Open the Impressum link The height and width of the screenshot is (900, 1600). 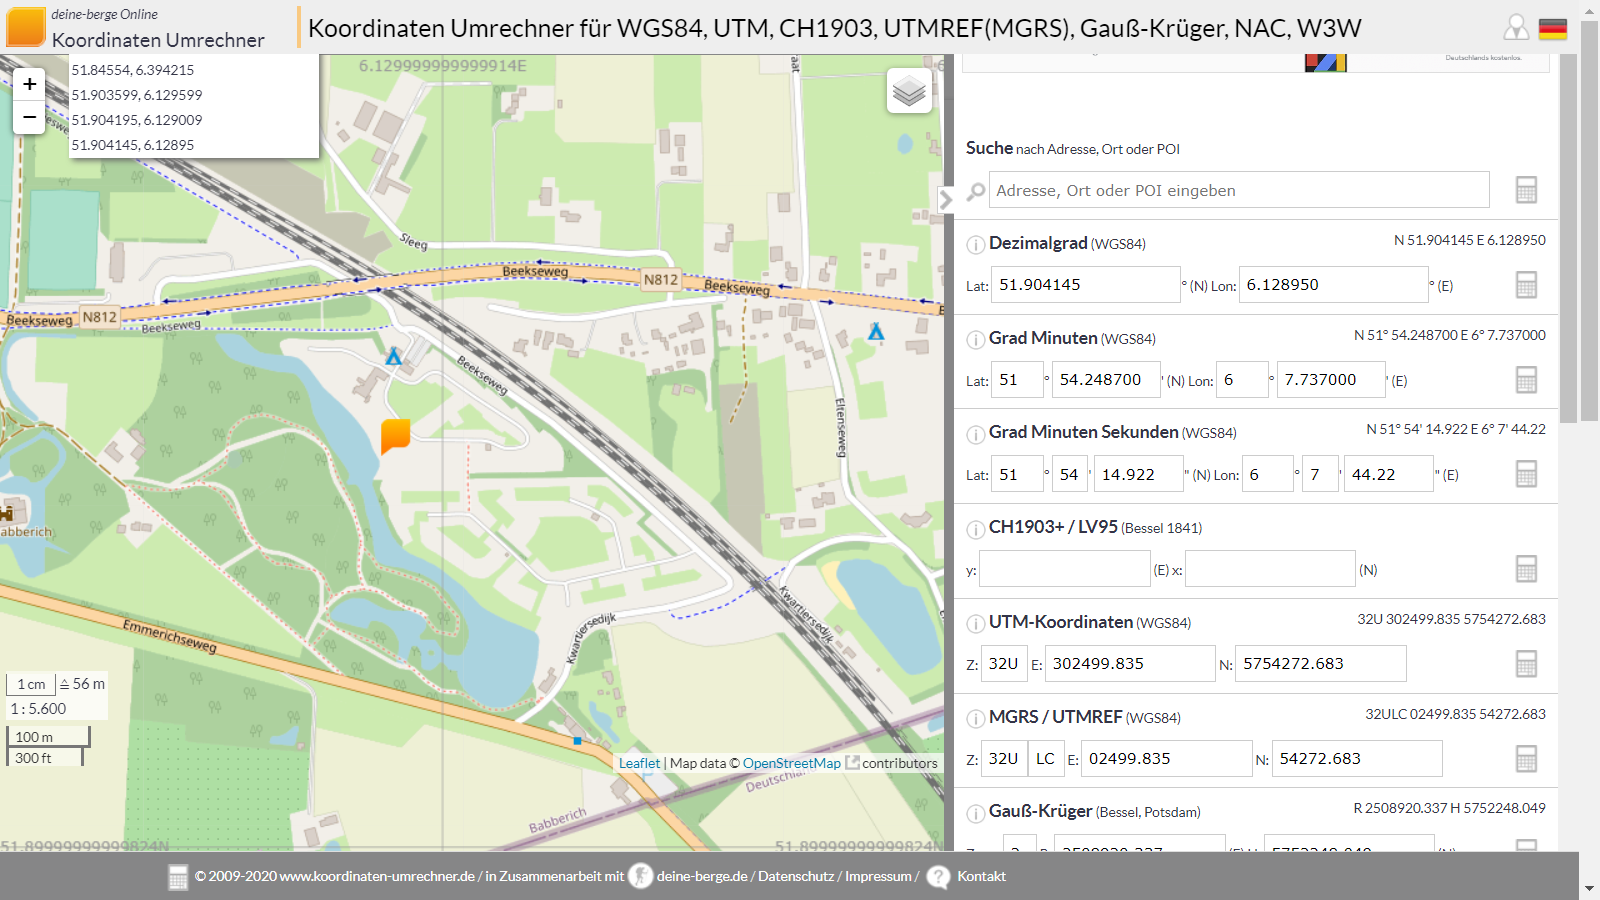coord(878,876)
